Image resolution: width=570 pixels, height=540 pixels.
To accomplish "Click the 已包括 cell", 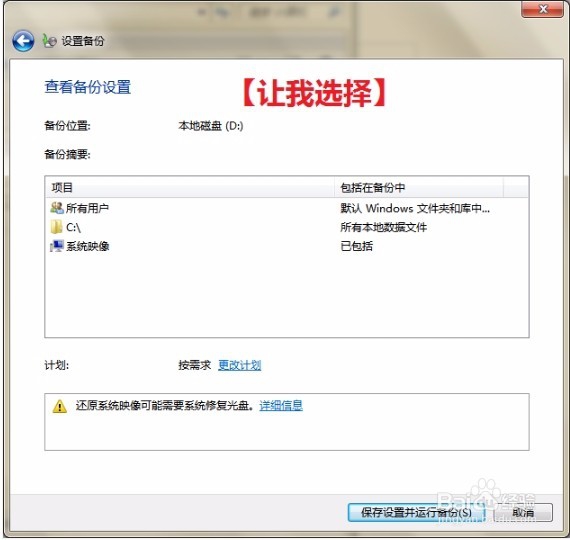I will [x=356, y=246].
